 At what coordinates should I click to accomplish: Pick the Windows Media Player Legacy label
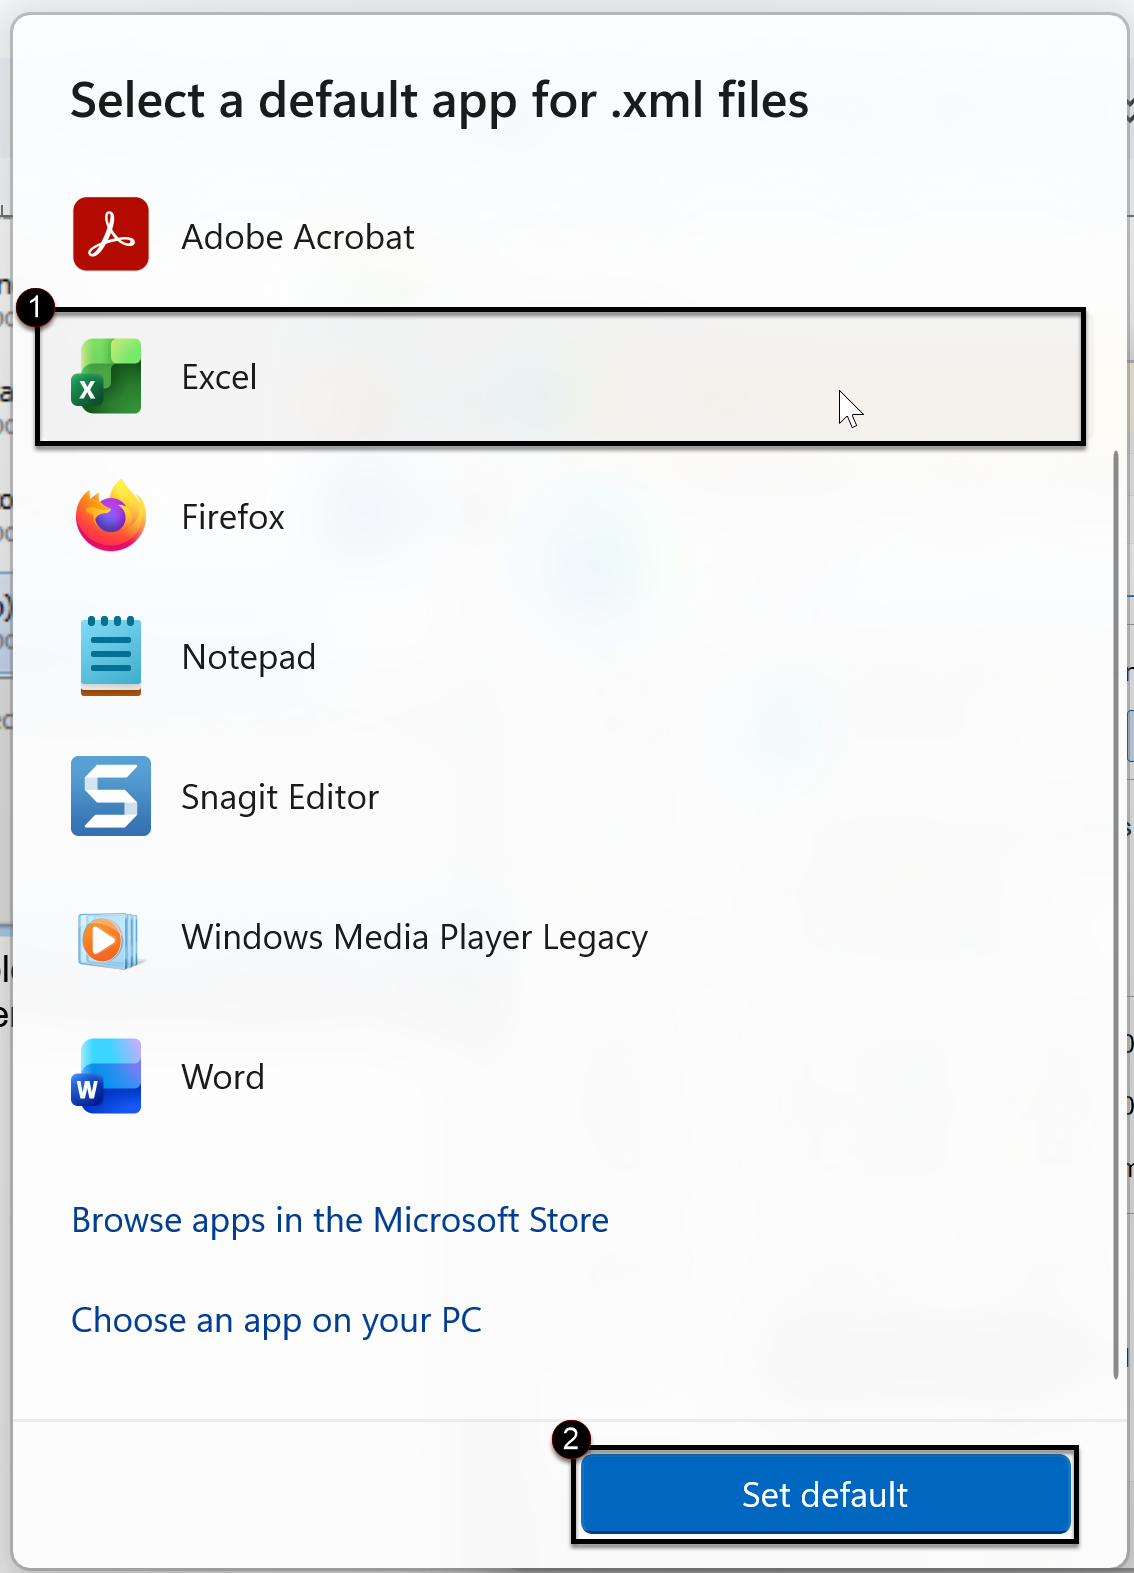(x=414, y=937)
